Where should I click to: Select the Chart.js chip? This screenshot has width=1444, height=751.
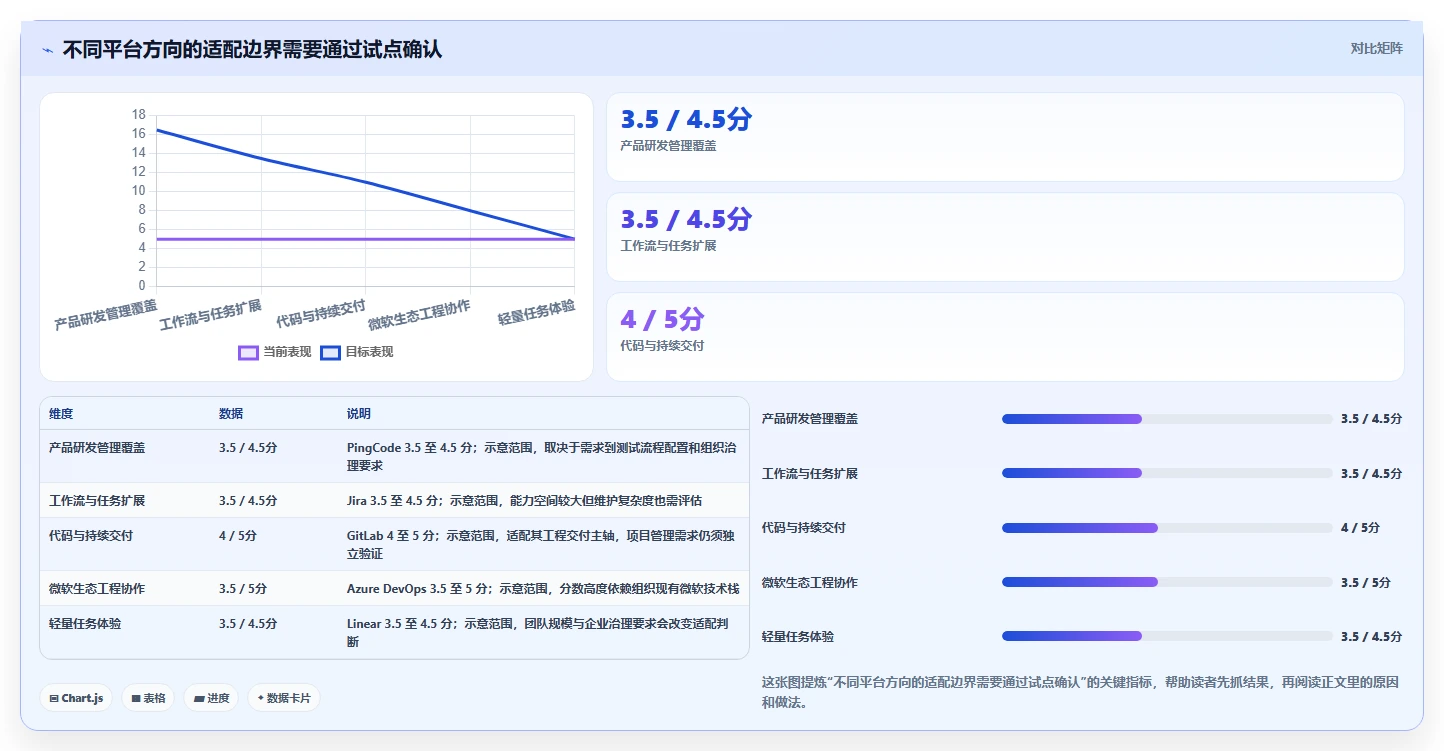tap(76, 698)
